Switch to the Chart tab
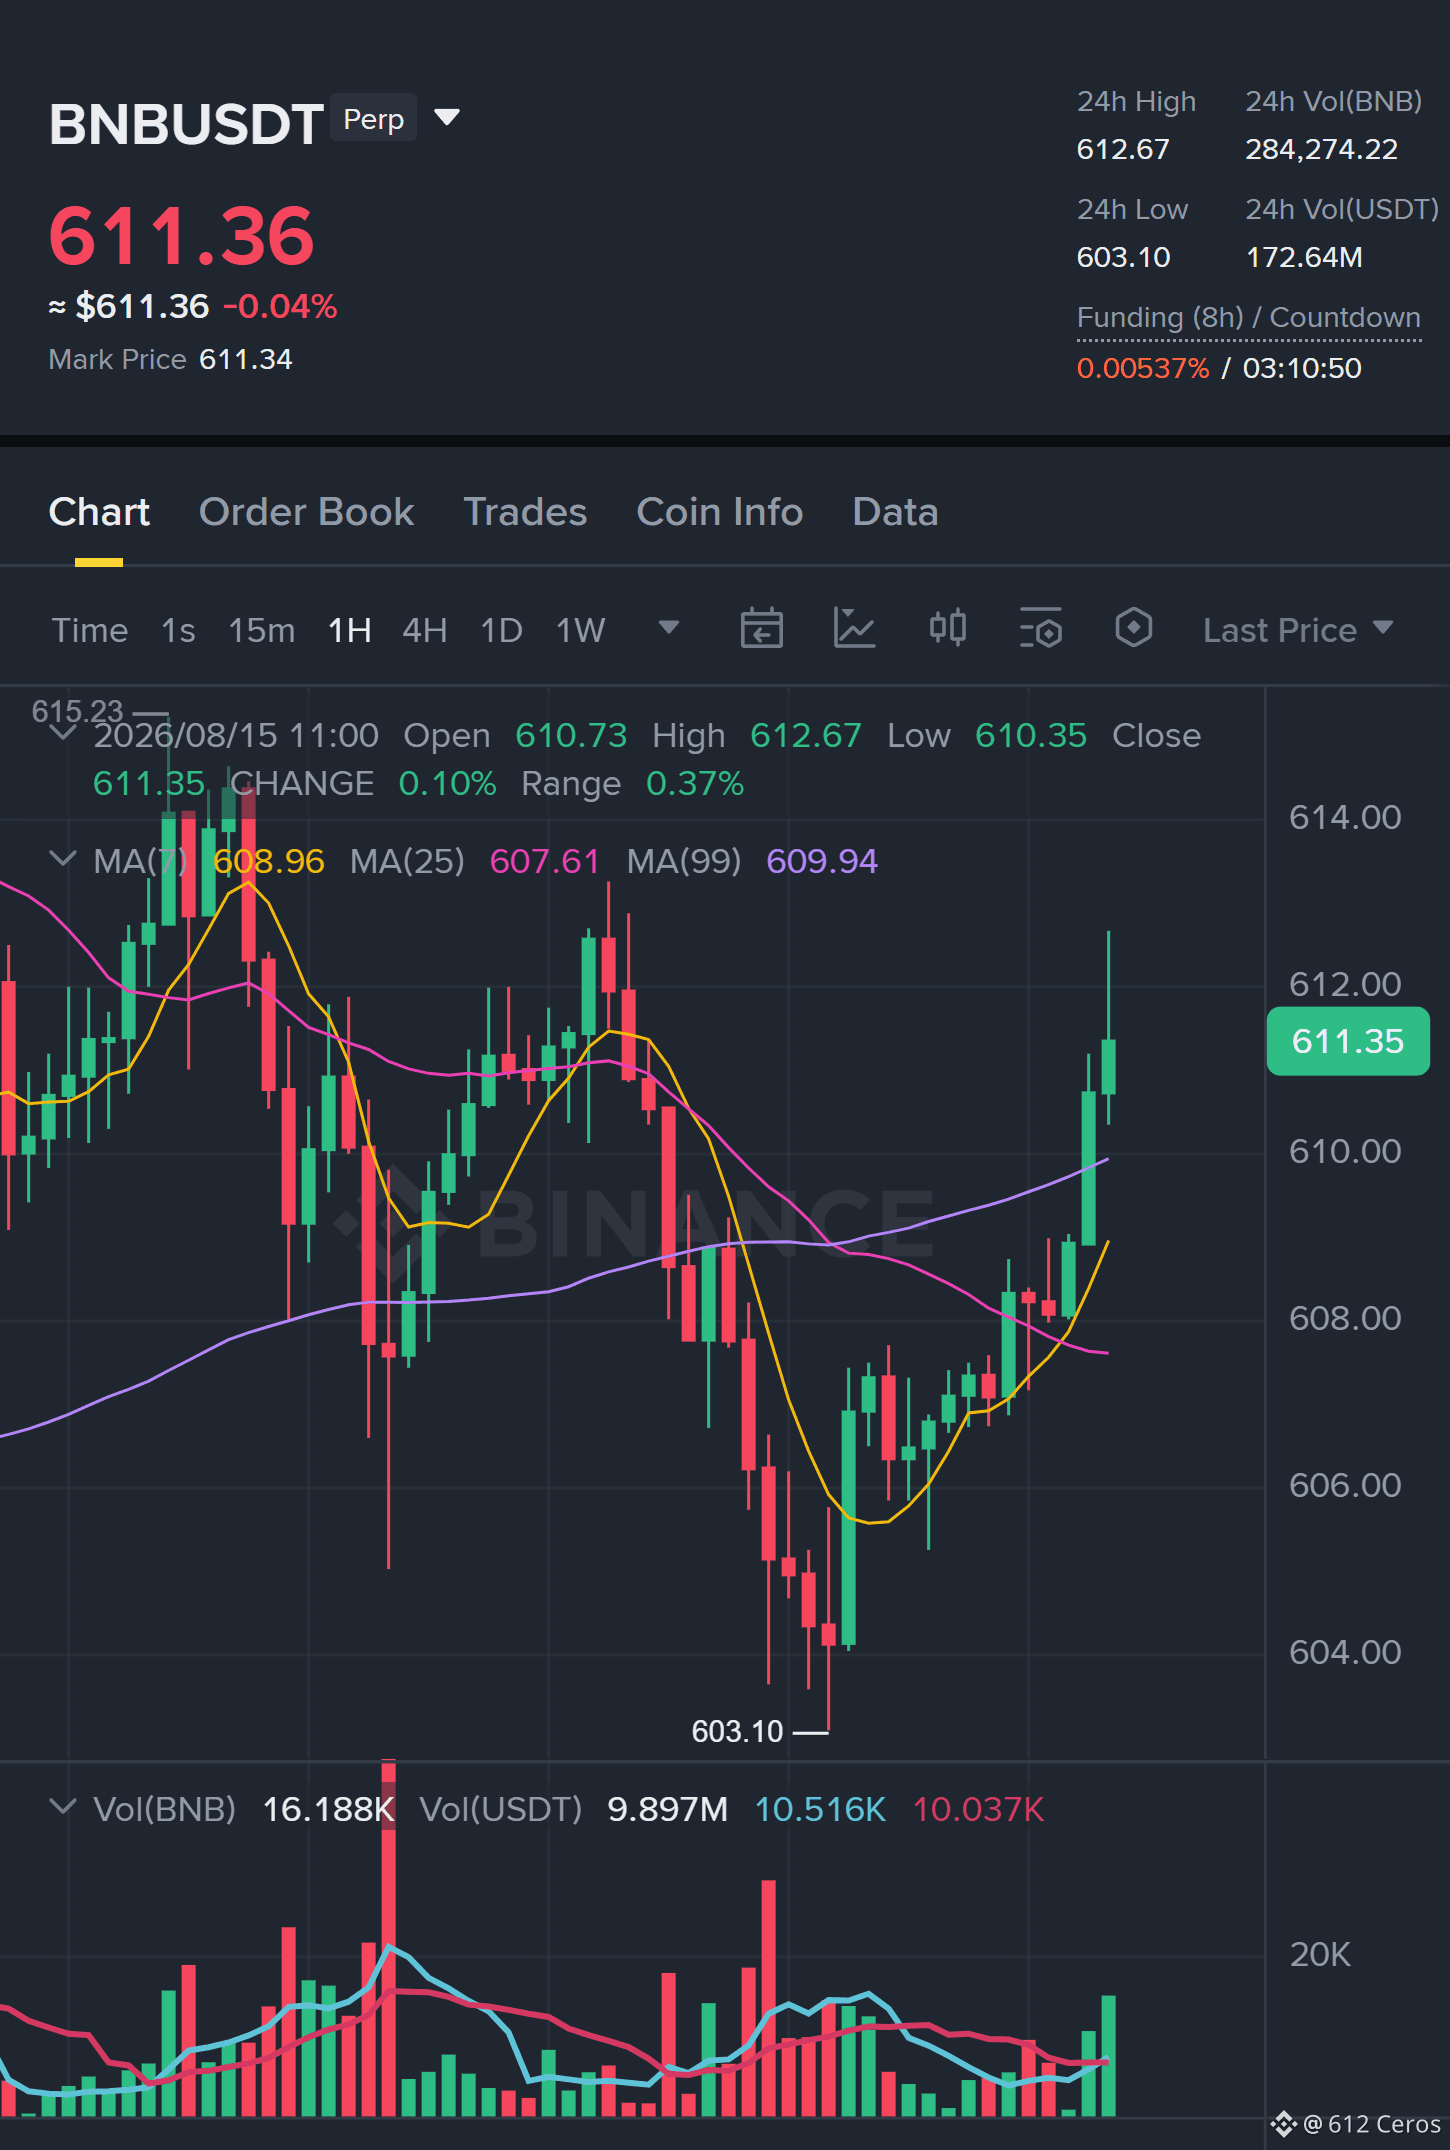The height and width of the screenshot is (2150, 1450). [x=99, y=512]
